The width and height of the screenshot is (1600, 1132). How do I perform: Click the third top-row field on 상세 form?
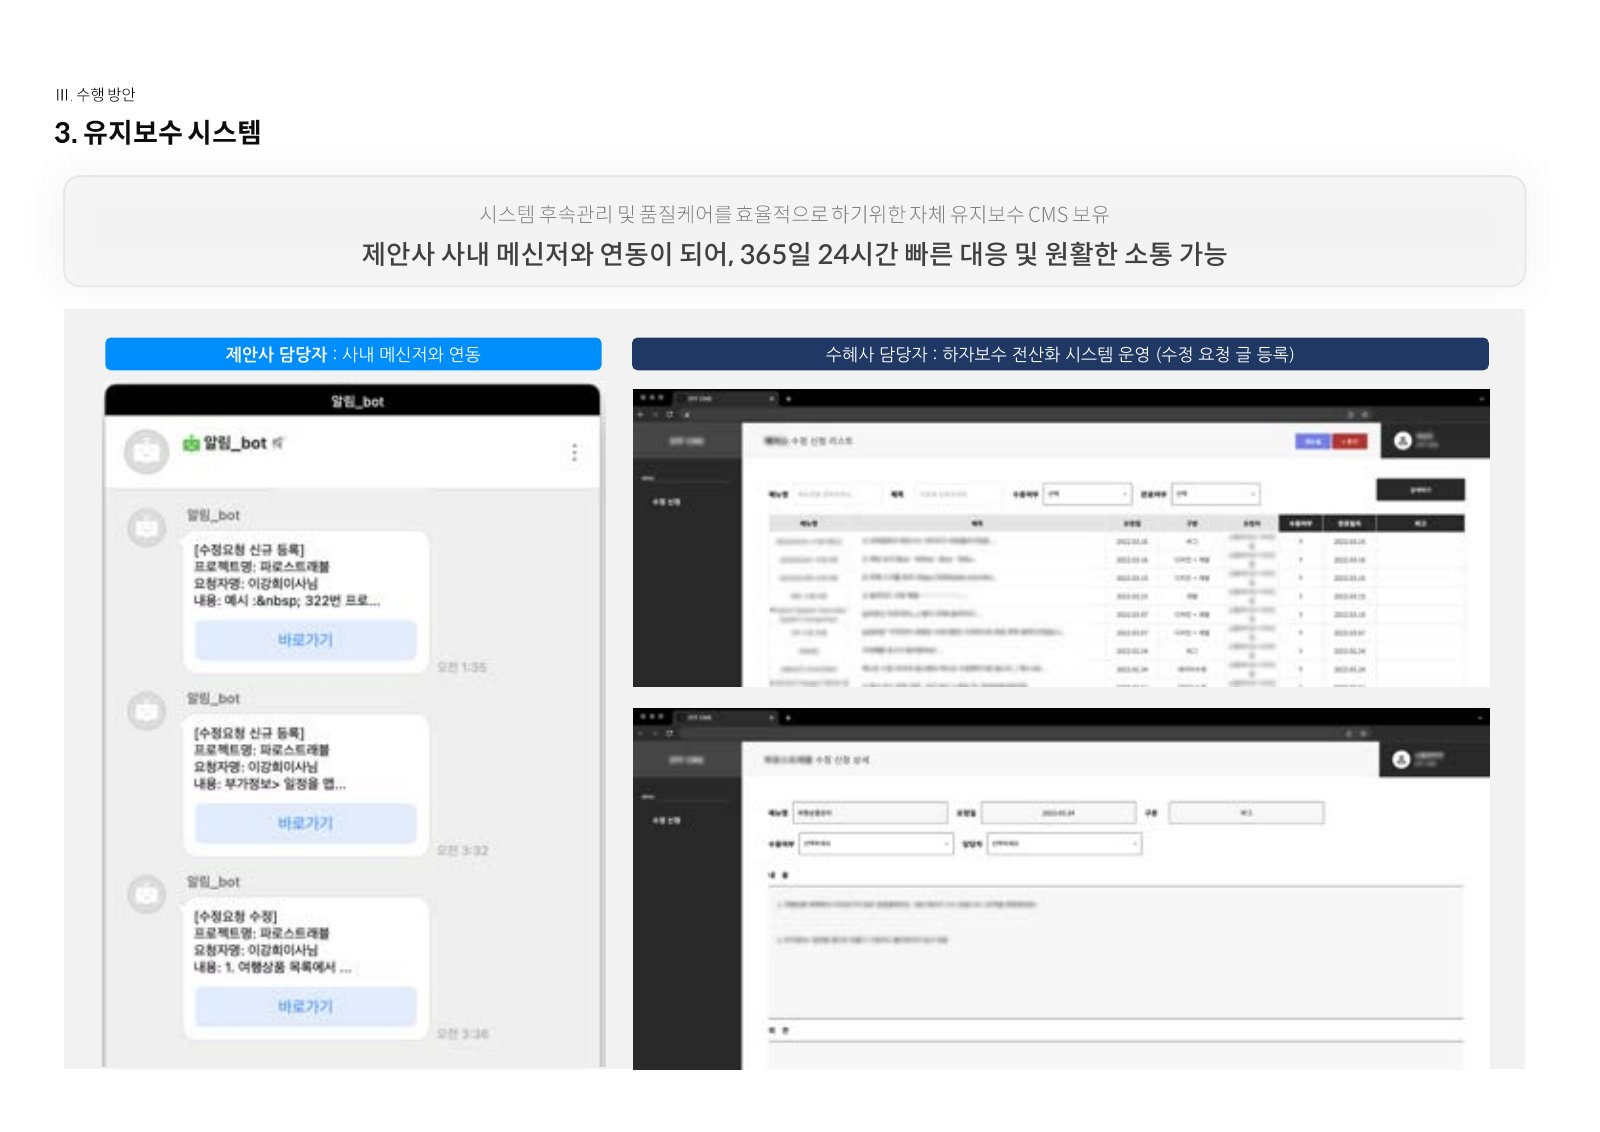pyautogui.click(x=1246, y=813)
